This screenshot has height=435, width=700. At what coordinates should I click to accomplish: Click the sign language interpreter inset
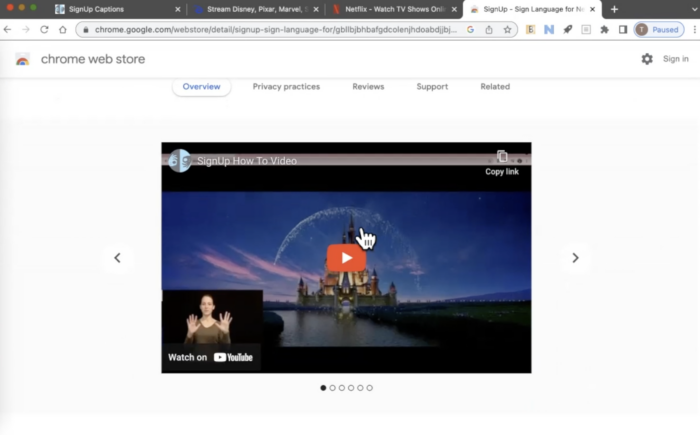tap(212, 317)
